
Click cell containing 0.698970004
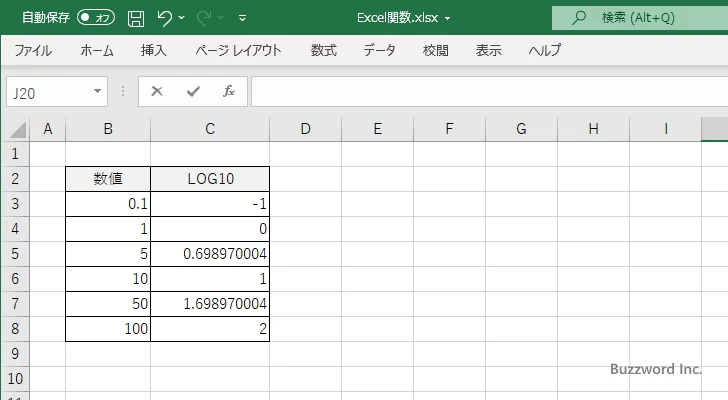point(210,254)
